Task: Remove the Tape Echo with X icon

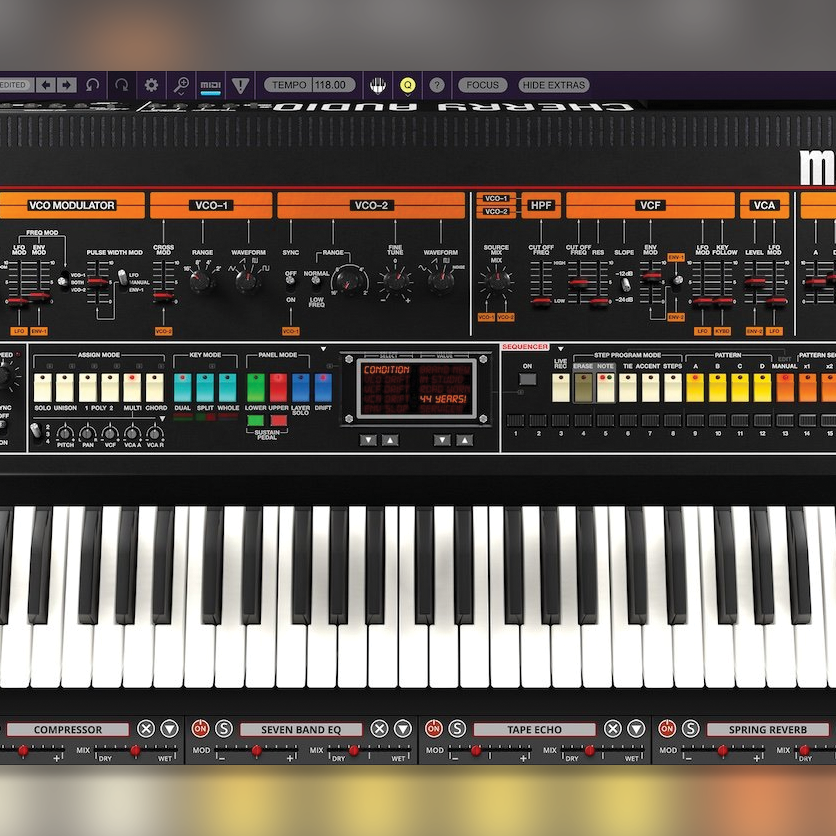Action: [x=613, y=728]
